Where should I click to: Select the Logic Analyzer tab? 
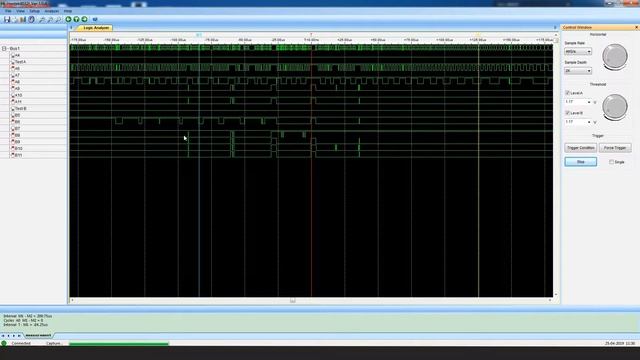(x=96, y=28)
